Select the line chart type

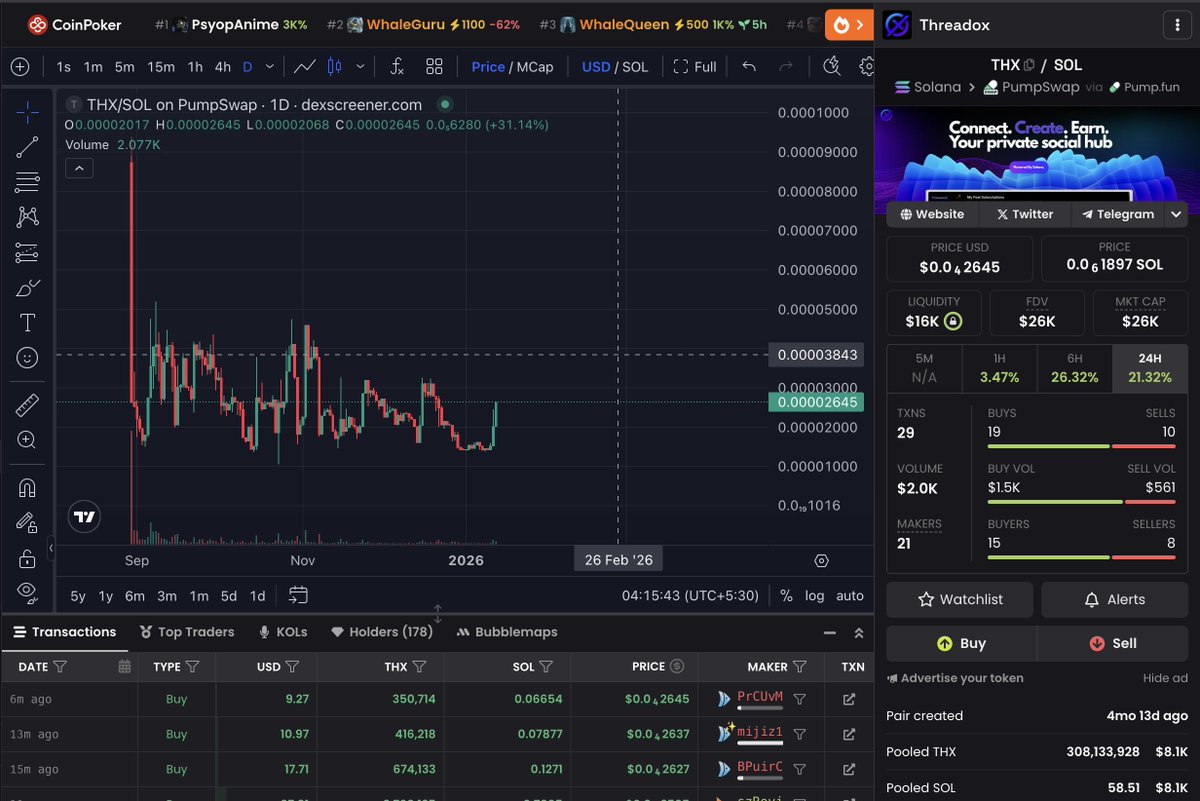pyautogui.click(x=305, y=67)
